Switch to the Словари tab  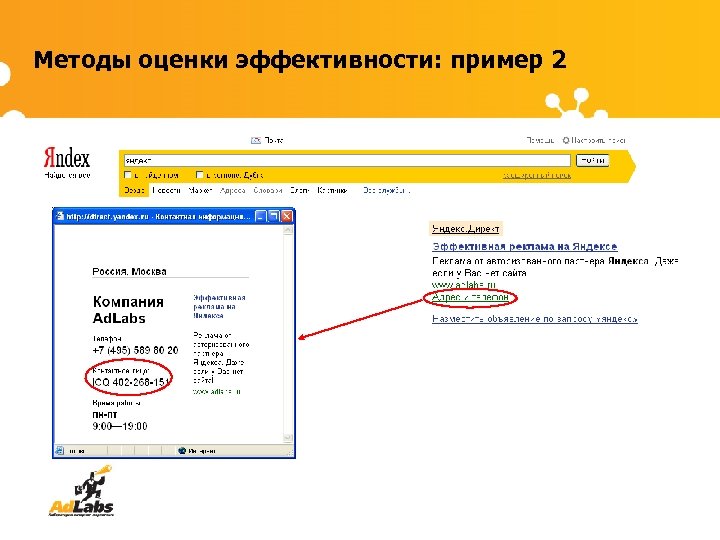pyautogui.click(x=268, y=190)
